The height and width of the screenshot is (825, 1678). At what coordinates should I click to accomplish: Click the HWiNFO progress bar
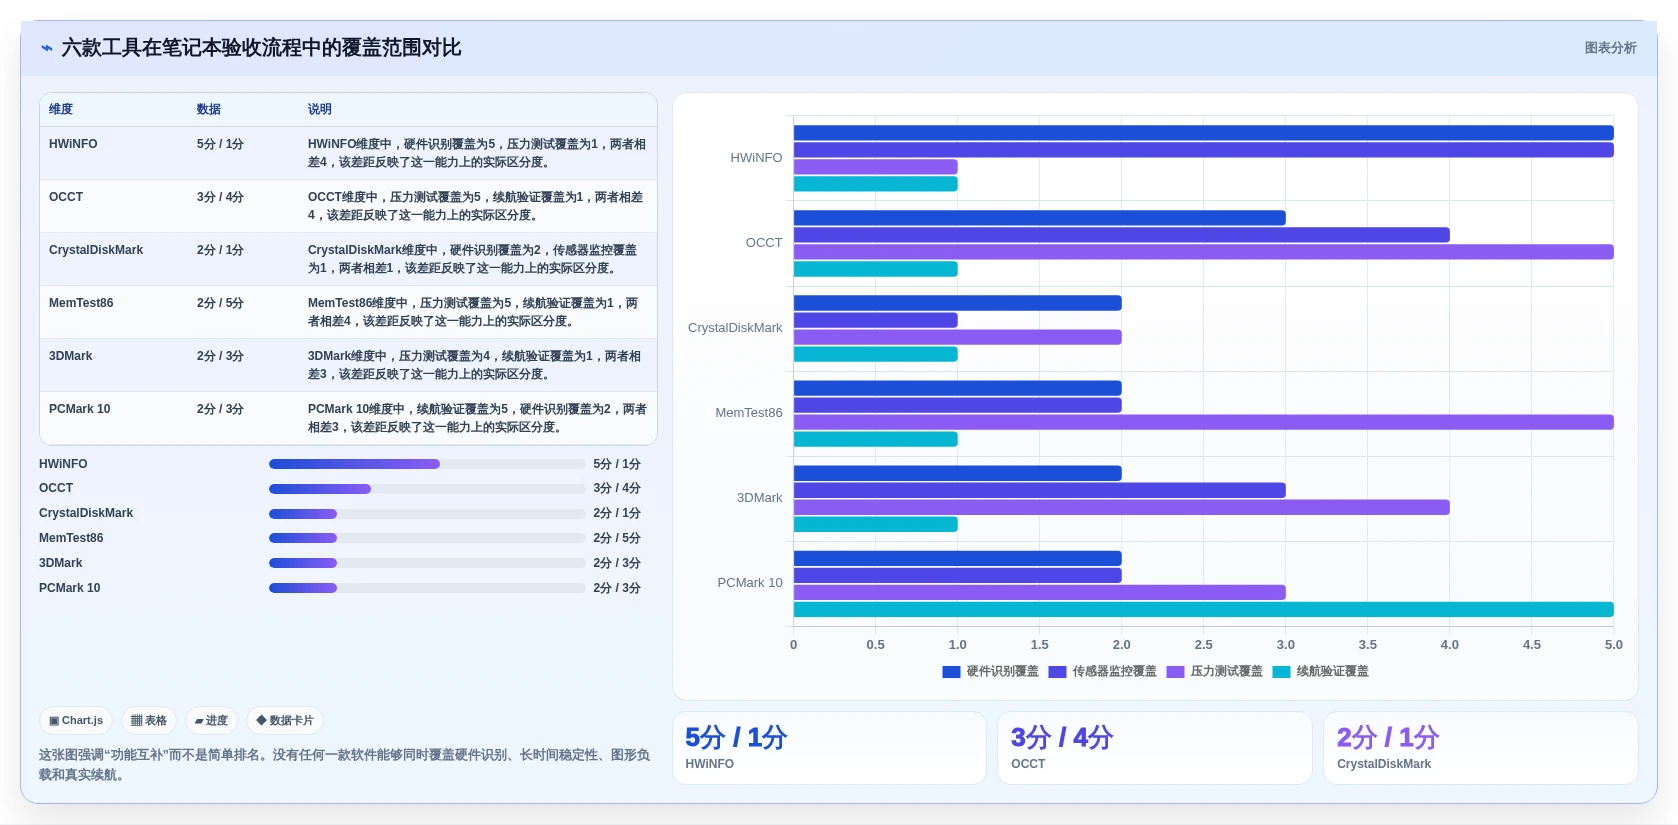[427, 464]
